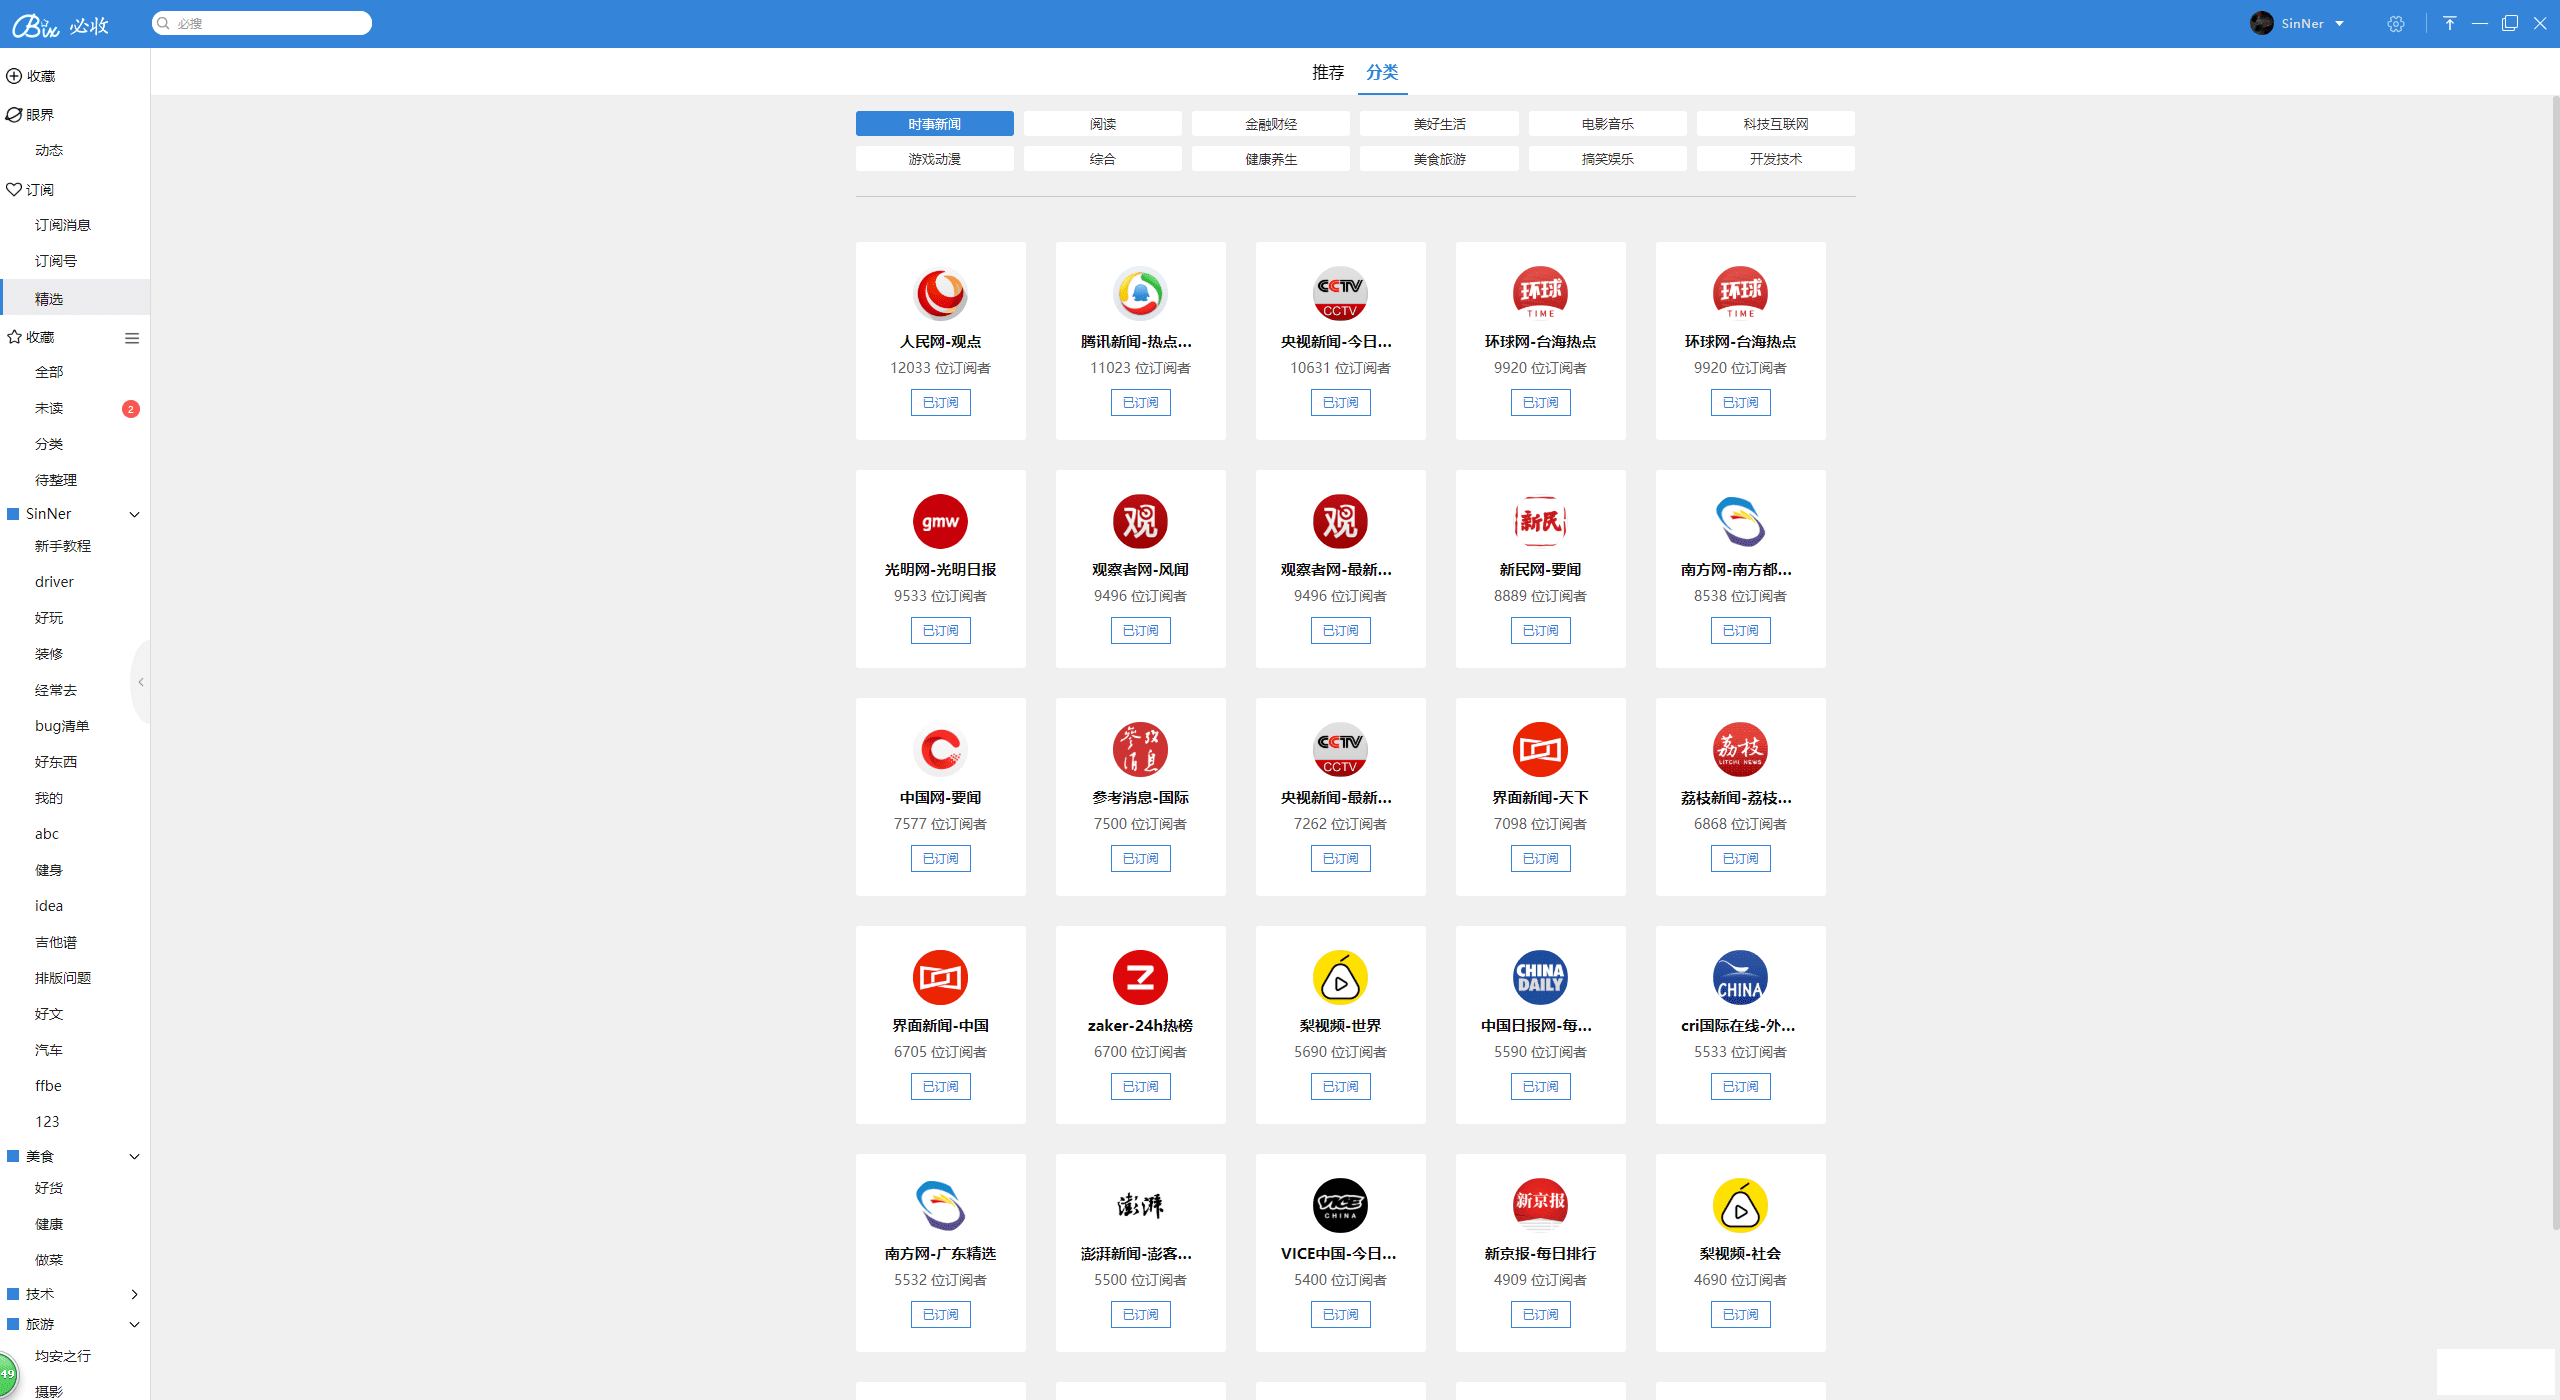
Task: Toggle 已订阅 for 观察者网-风闻
Action: pos(1140,630)
